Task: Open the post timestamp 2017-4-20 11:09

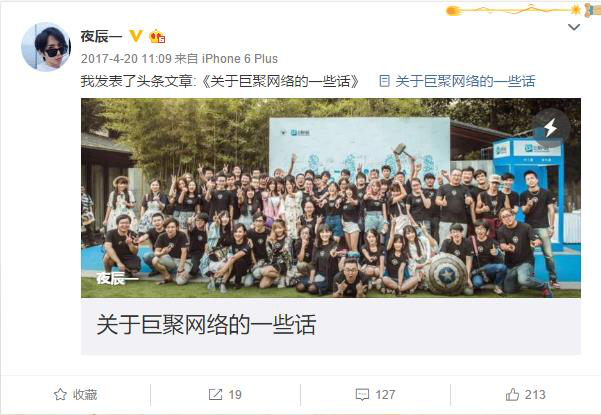Action: [x=126, y=59]
